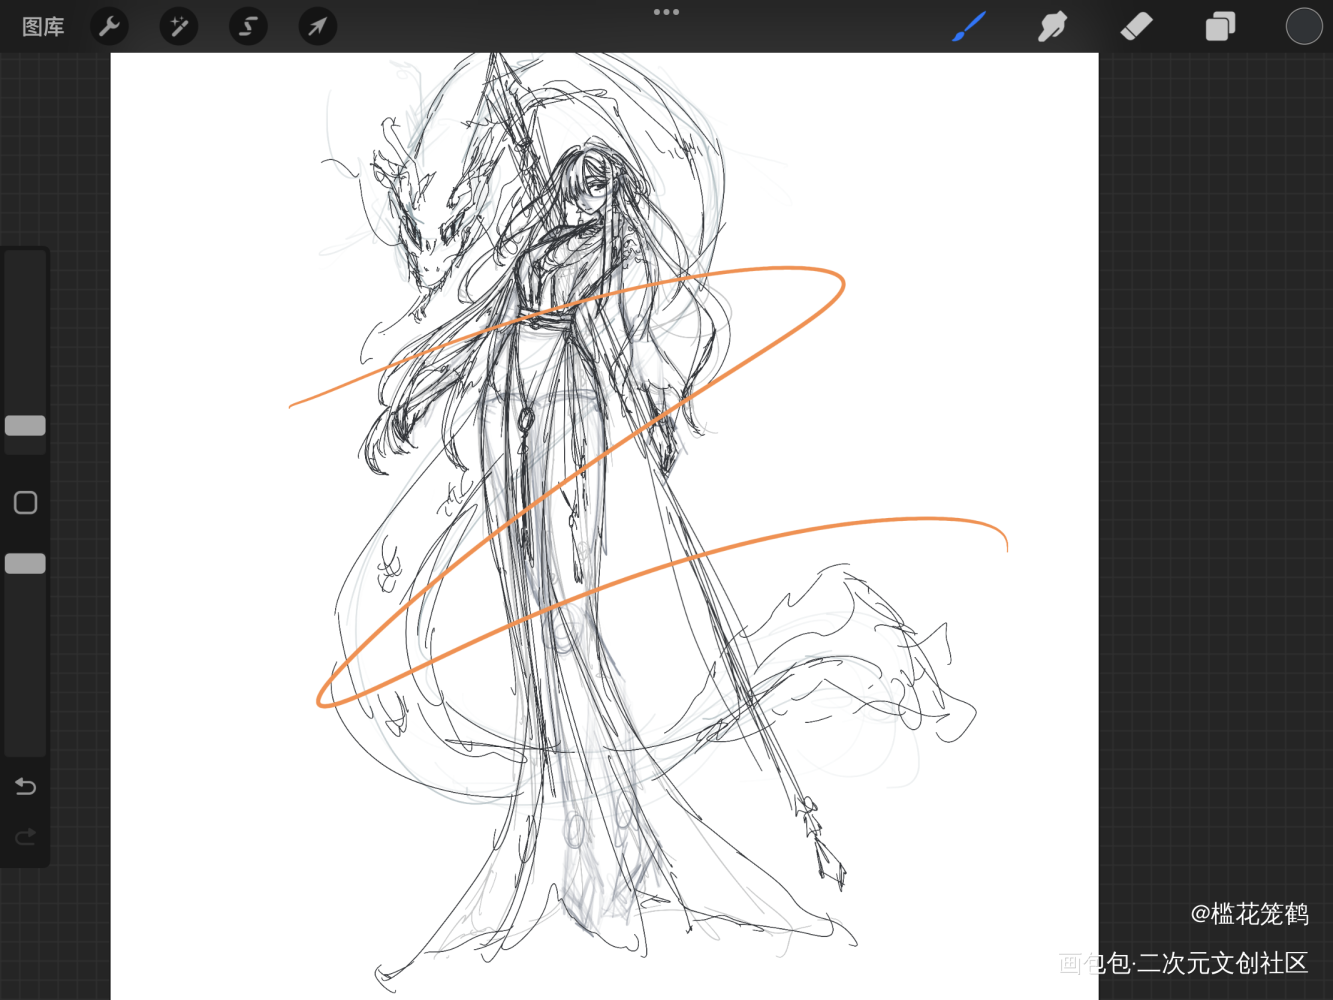Open the Layers panel
Screen dimensions: 1333x1000
[x=1220, y=27]
